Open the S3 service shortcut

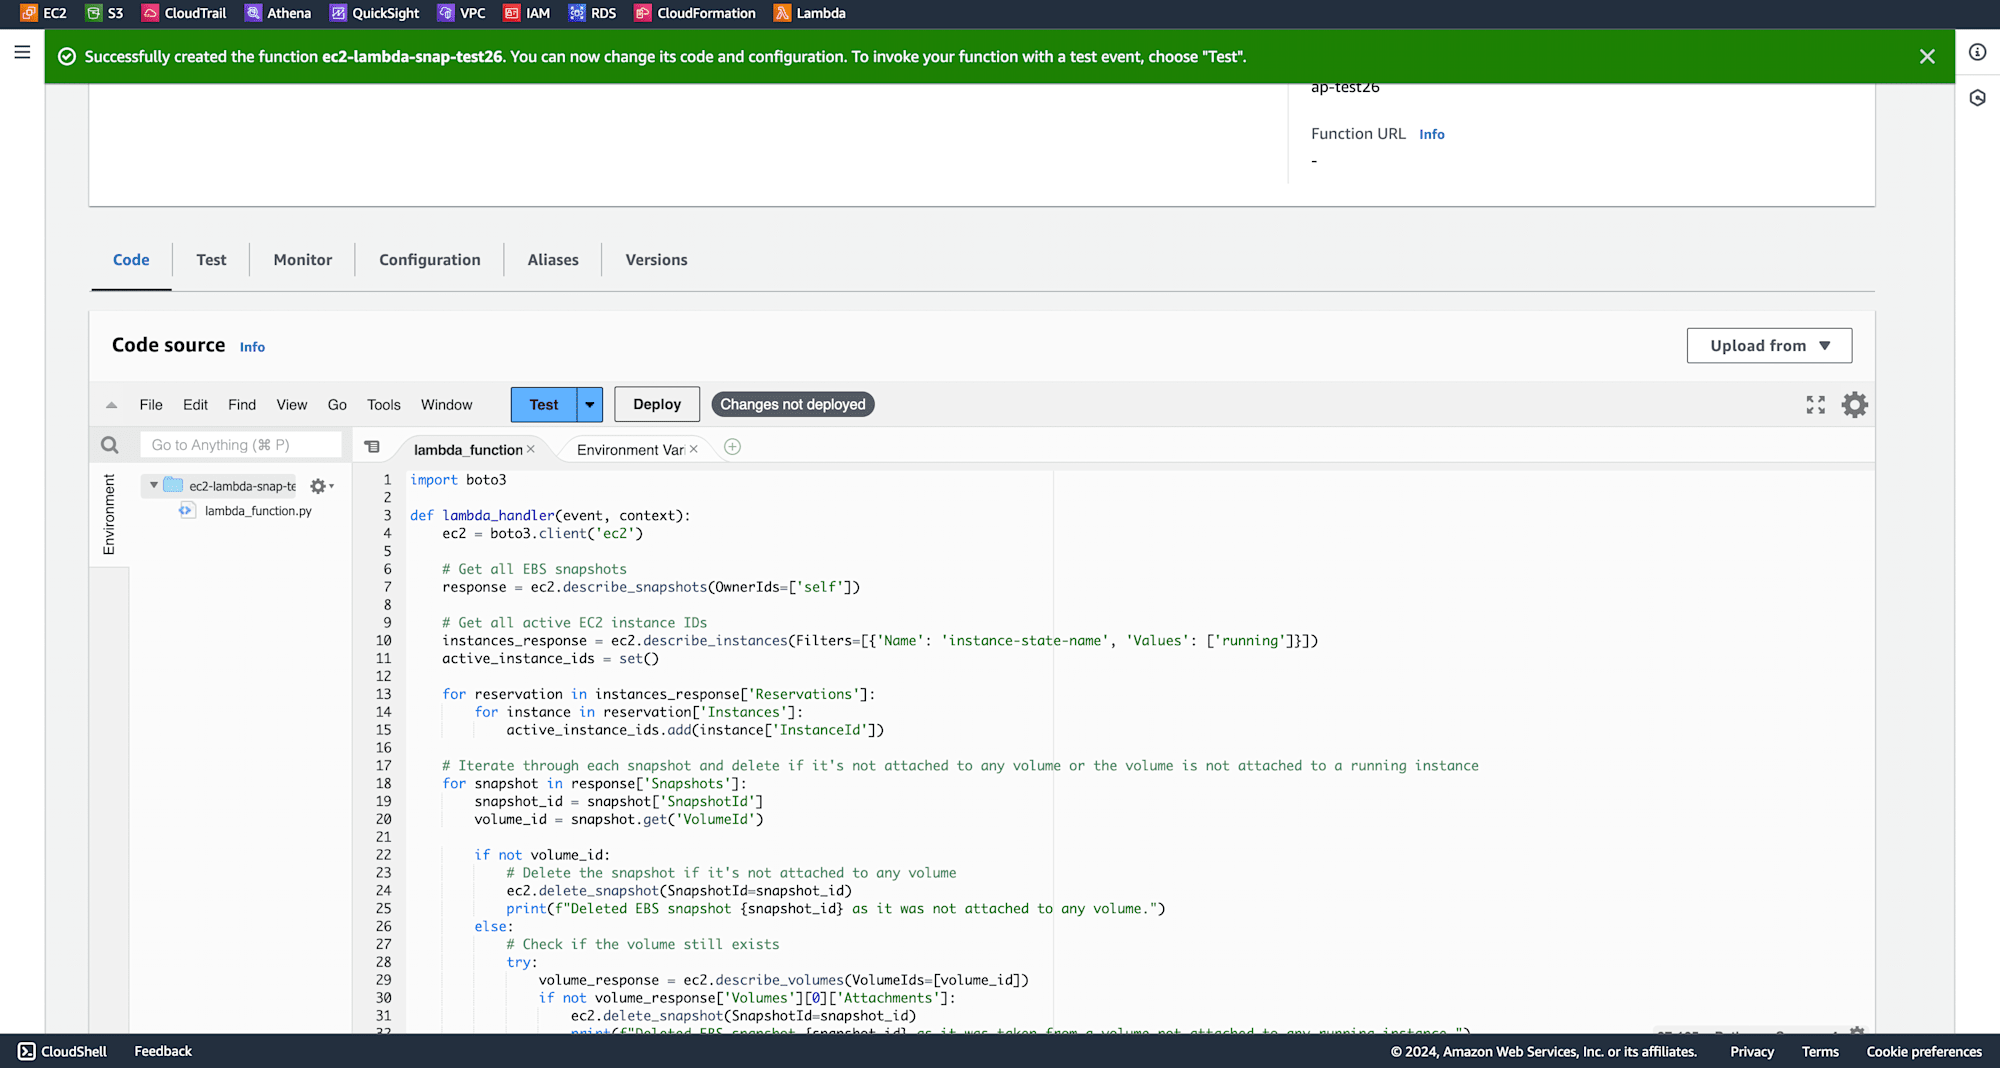point(105,13)
